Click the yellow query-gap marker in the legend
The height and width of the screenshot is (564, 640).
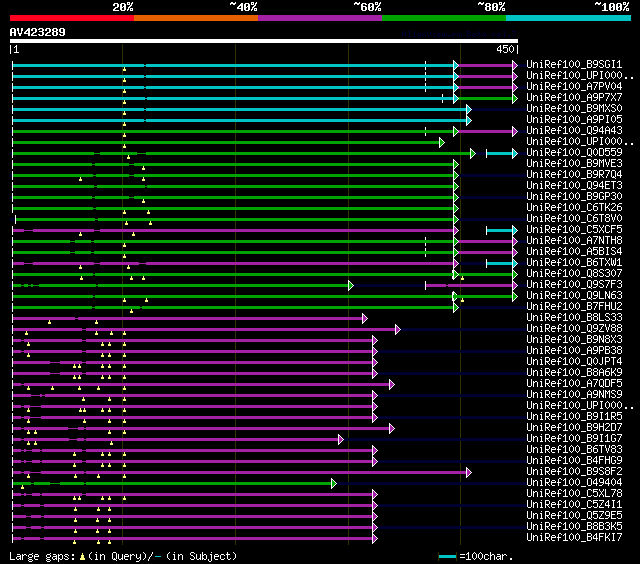pyautogui.click(x=82, y=556)
